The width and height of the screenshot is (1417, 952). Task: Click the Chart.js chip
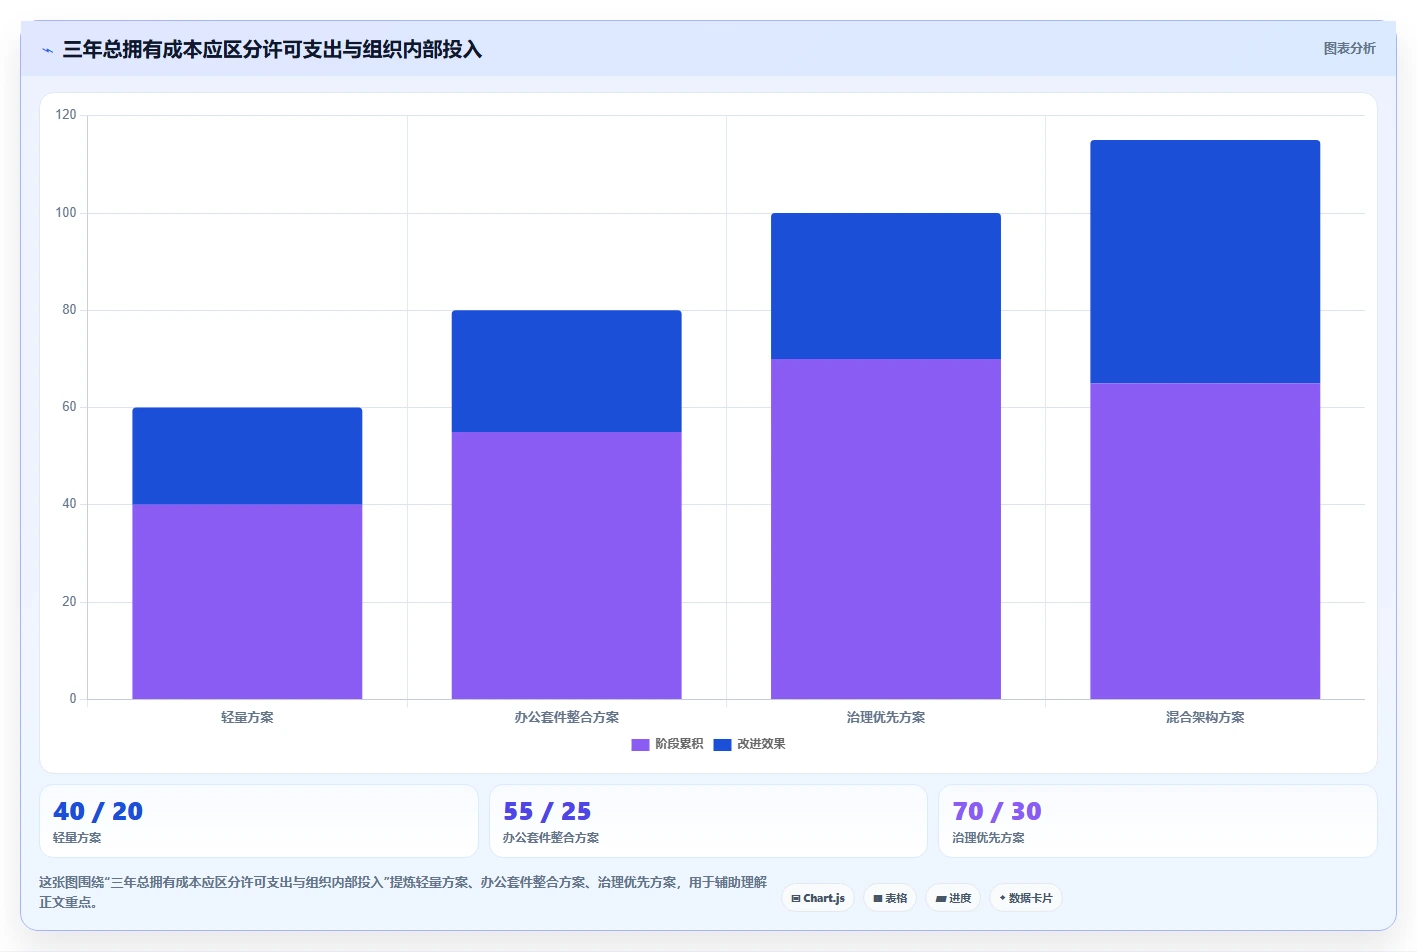818,898
